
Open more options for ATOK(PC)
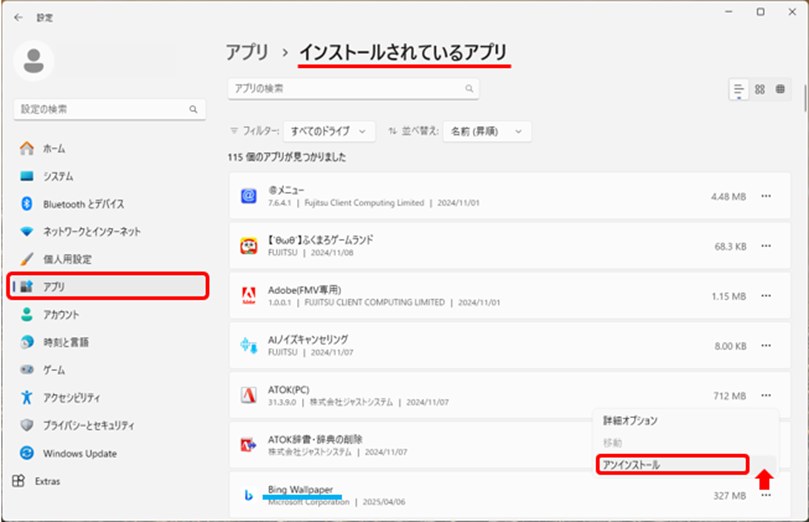point(766,396)
